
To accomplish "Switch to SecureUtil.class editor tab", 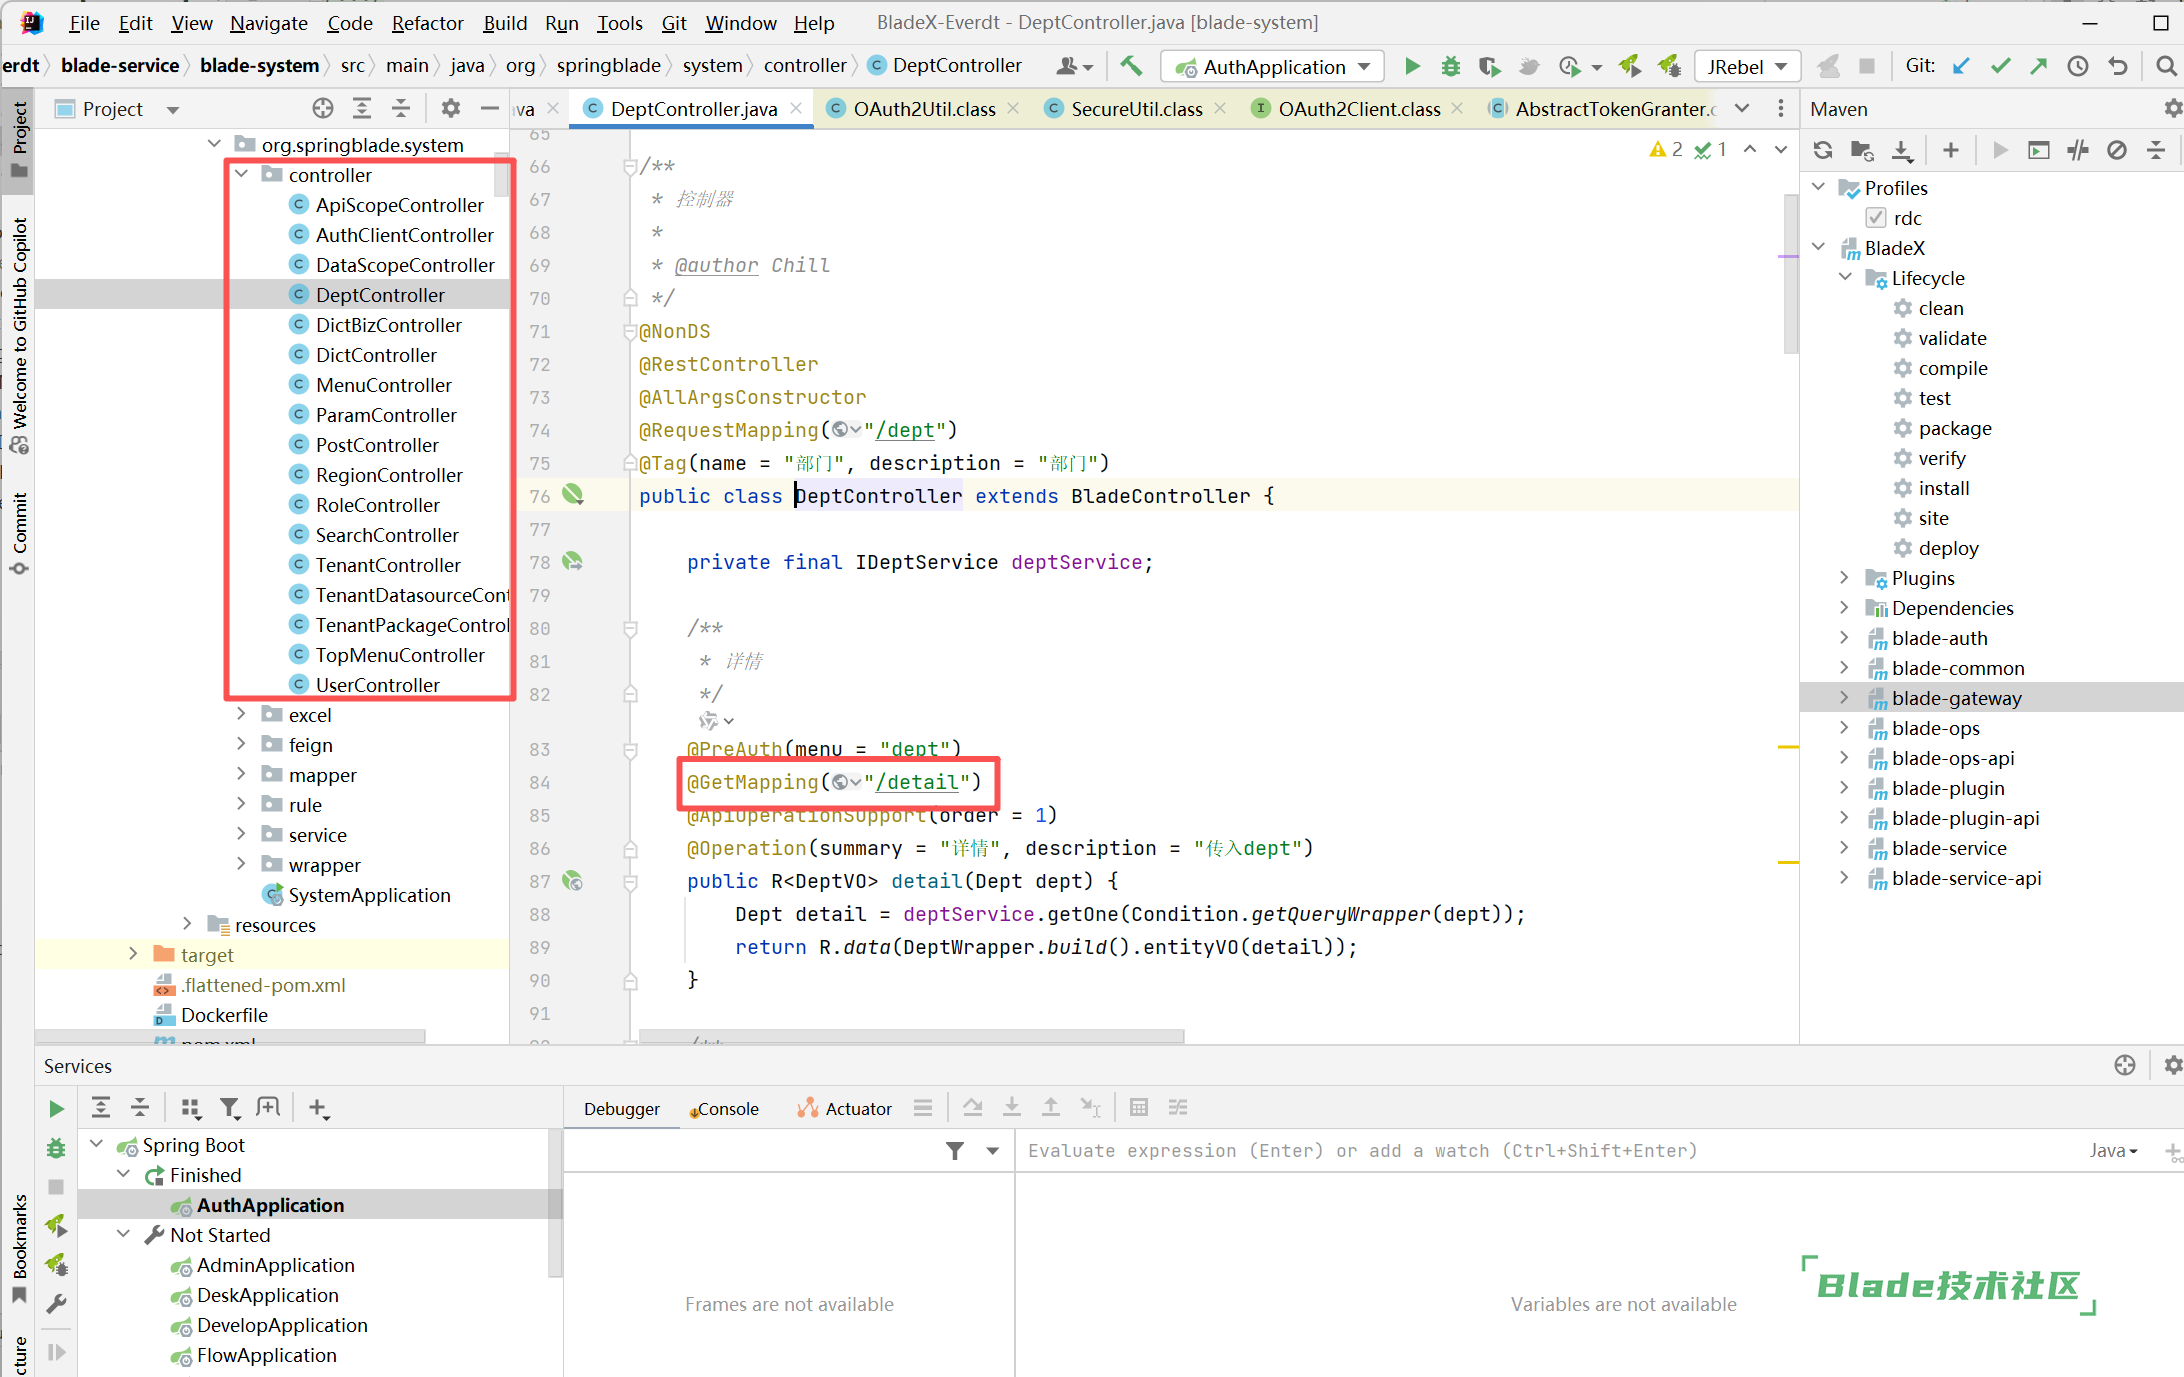I will (1136, 109).
